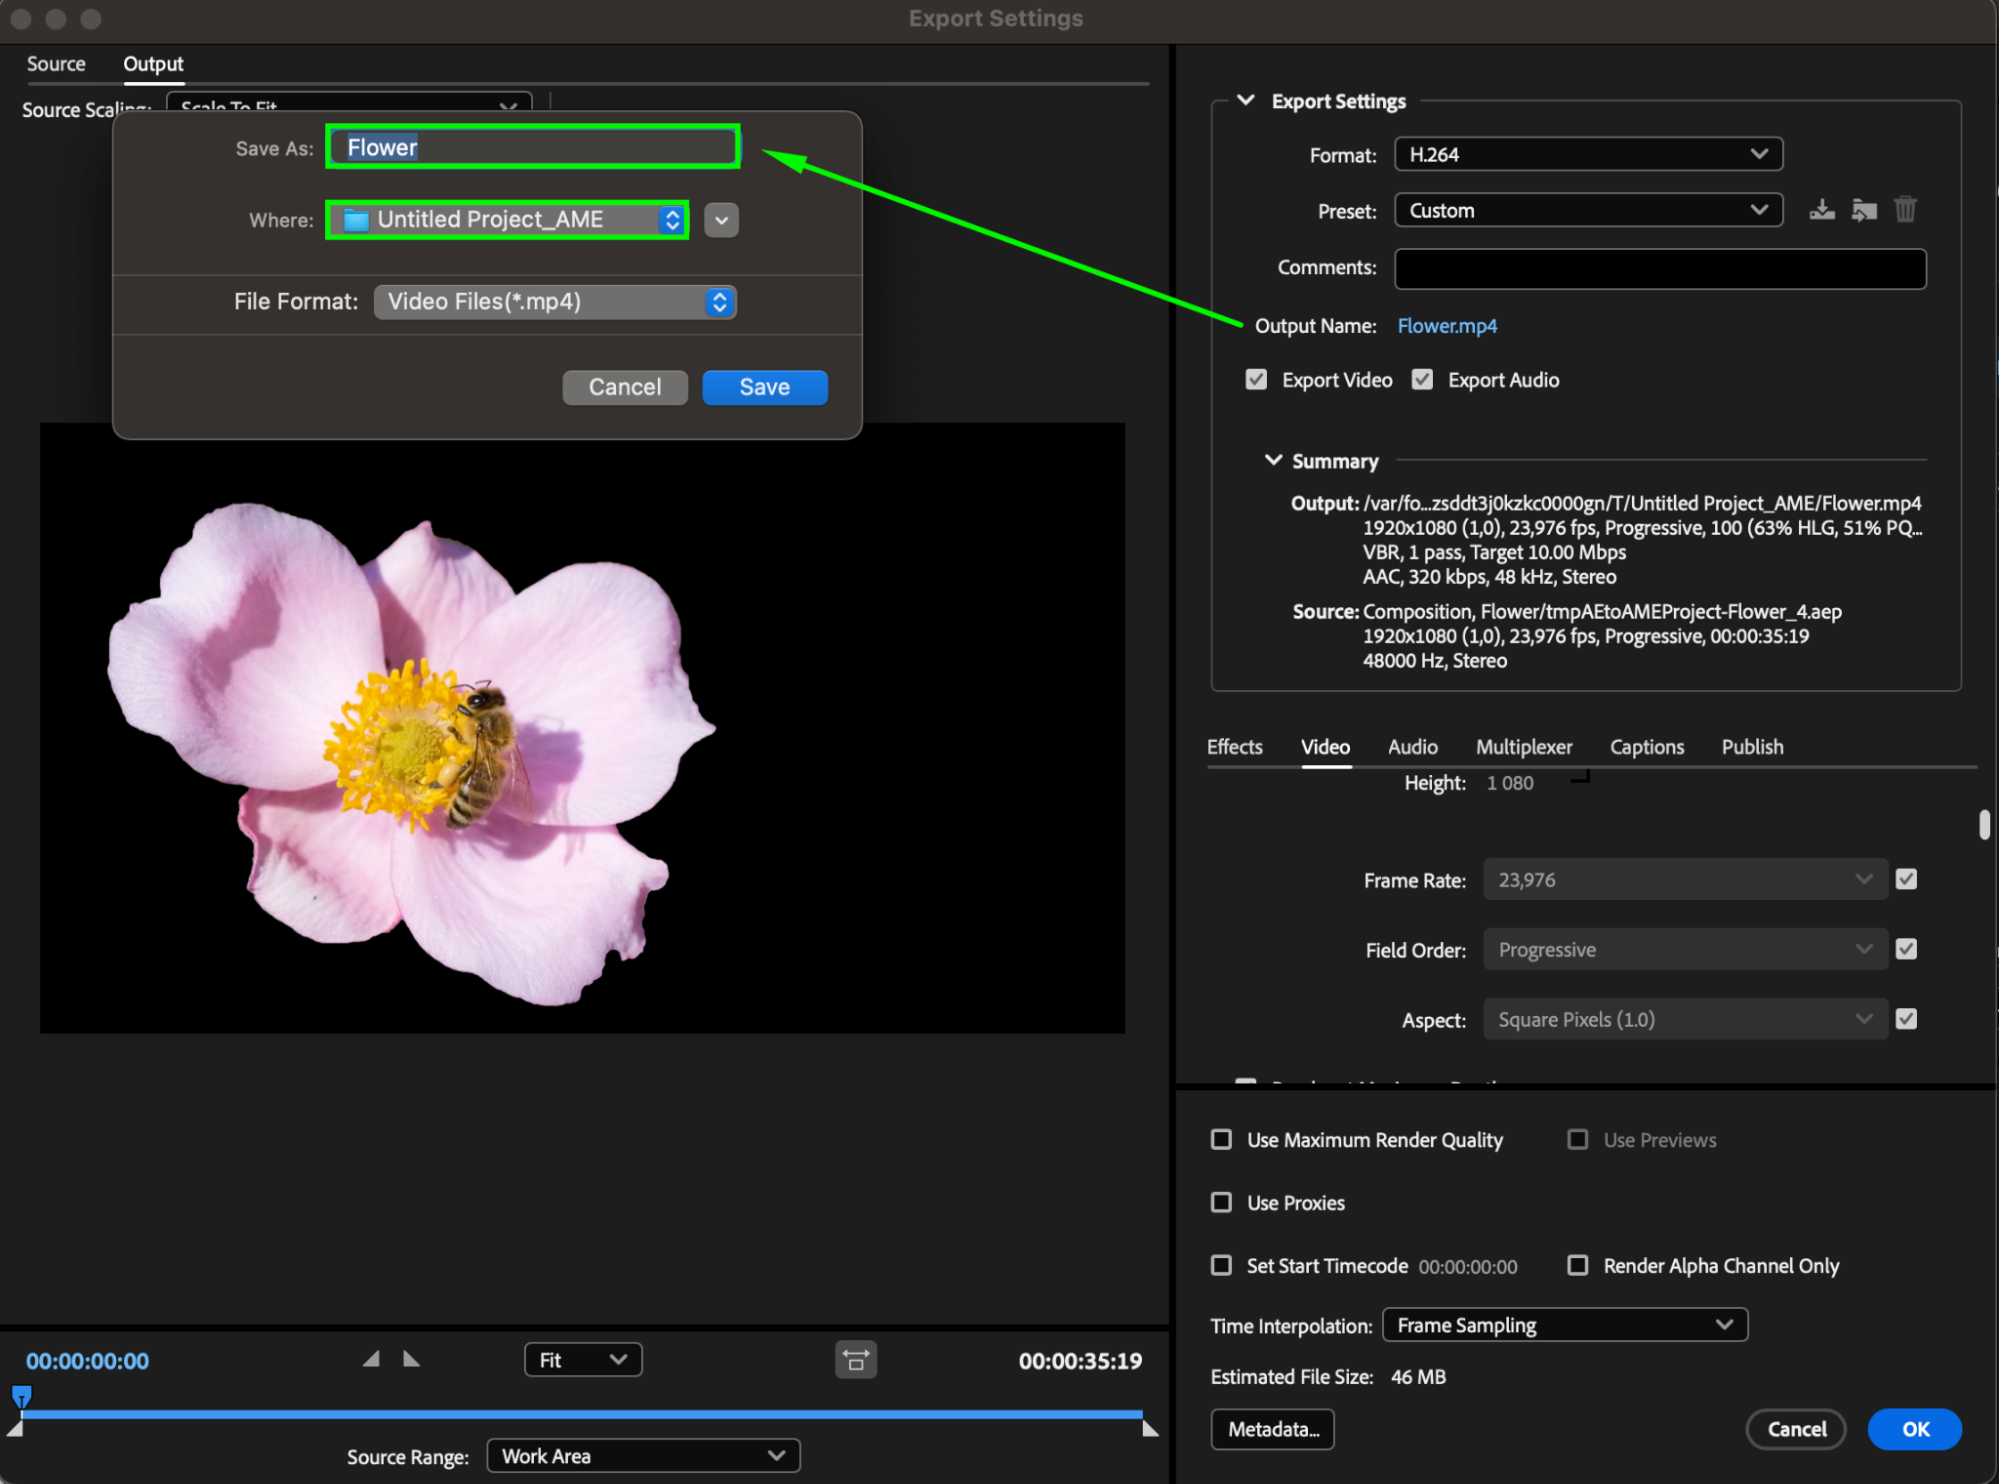Click the Delete Preset trash icon
Image resolution: width=1999 pixels, height=1484 pixels.
[x=1905, y=210]
